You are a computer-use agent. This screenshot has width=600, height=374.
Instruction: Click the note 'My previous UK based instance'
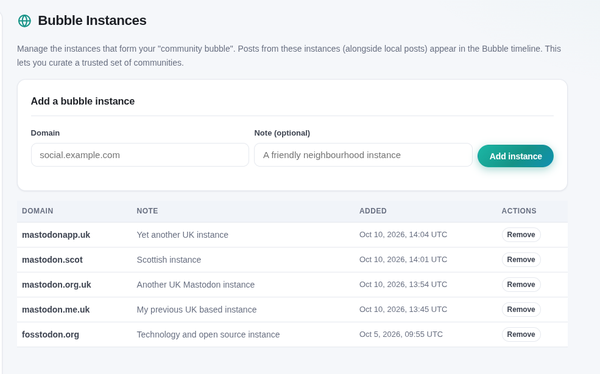pos(196,309)
